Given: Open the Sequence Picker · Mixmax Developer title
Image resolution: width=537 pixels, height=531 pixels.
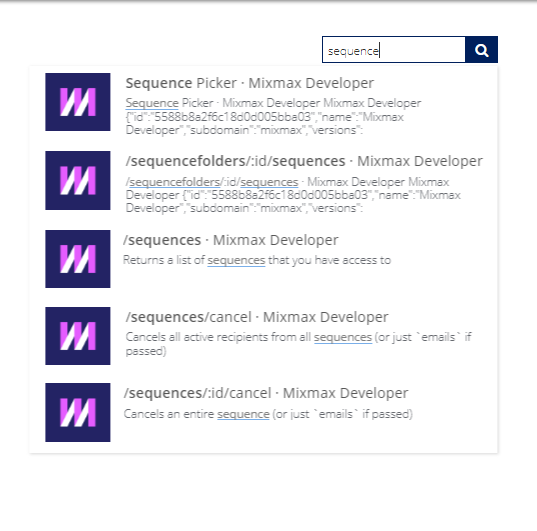Looking at the screenshot, I should pos(250,83).
